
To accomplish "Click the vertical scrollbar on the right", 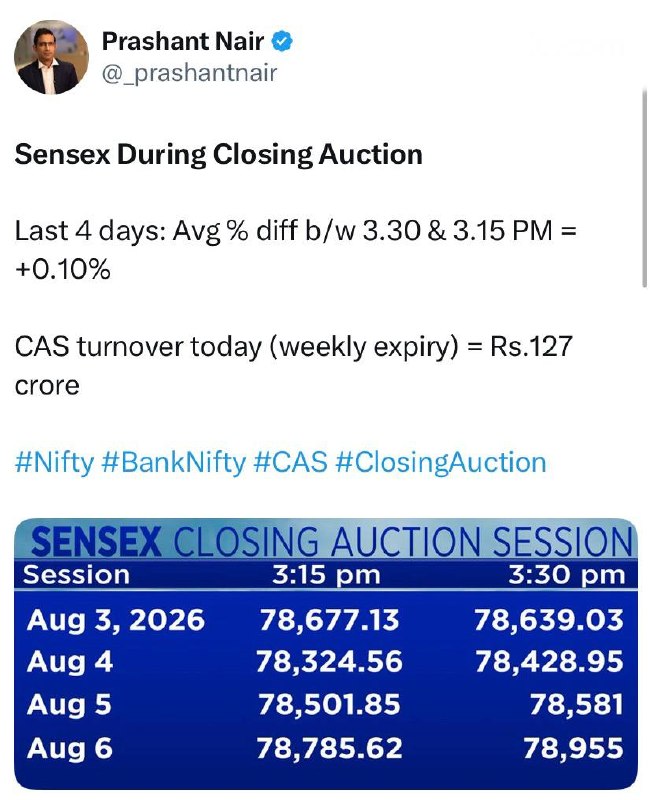I will point(644,188).
